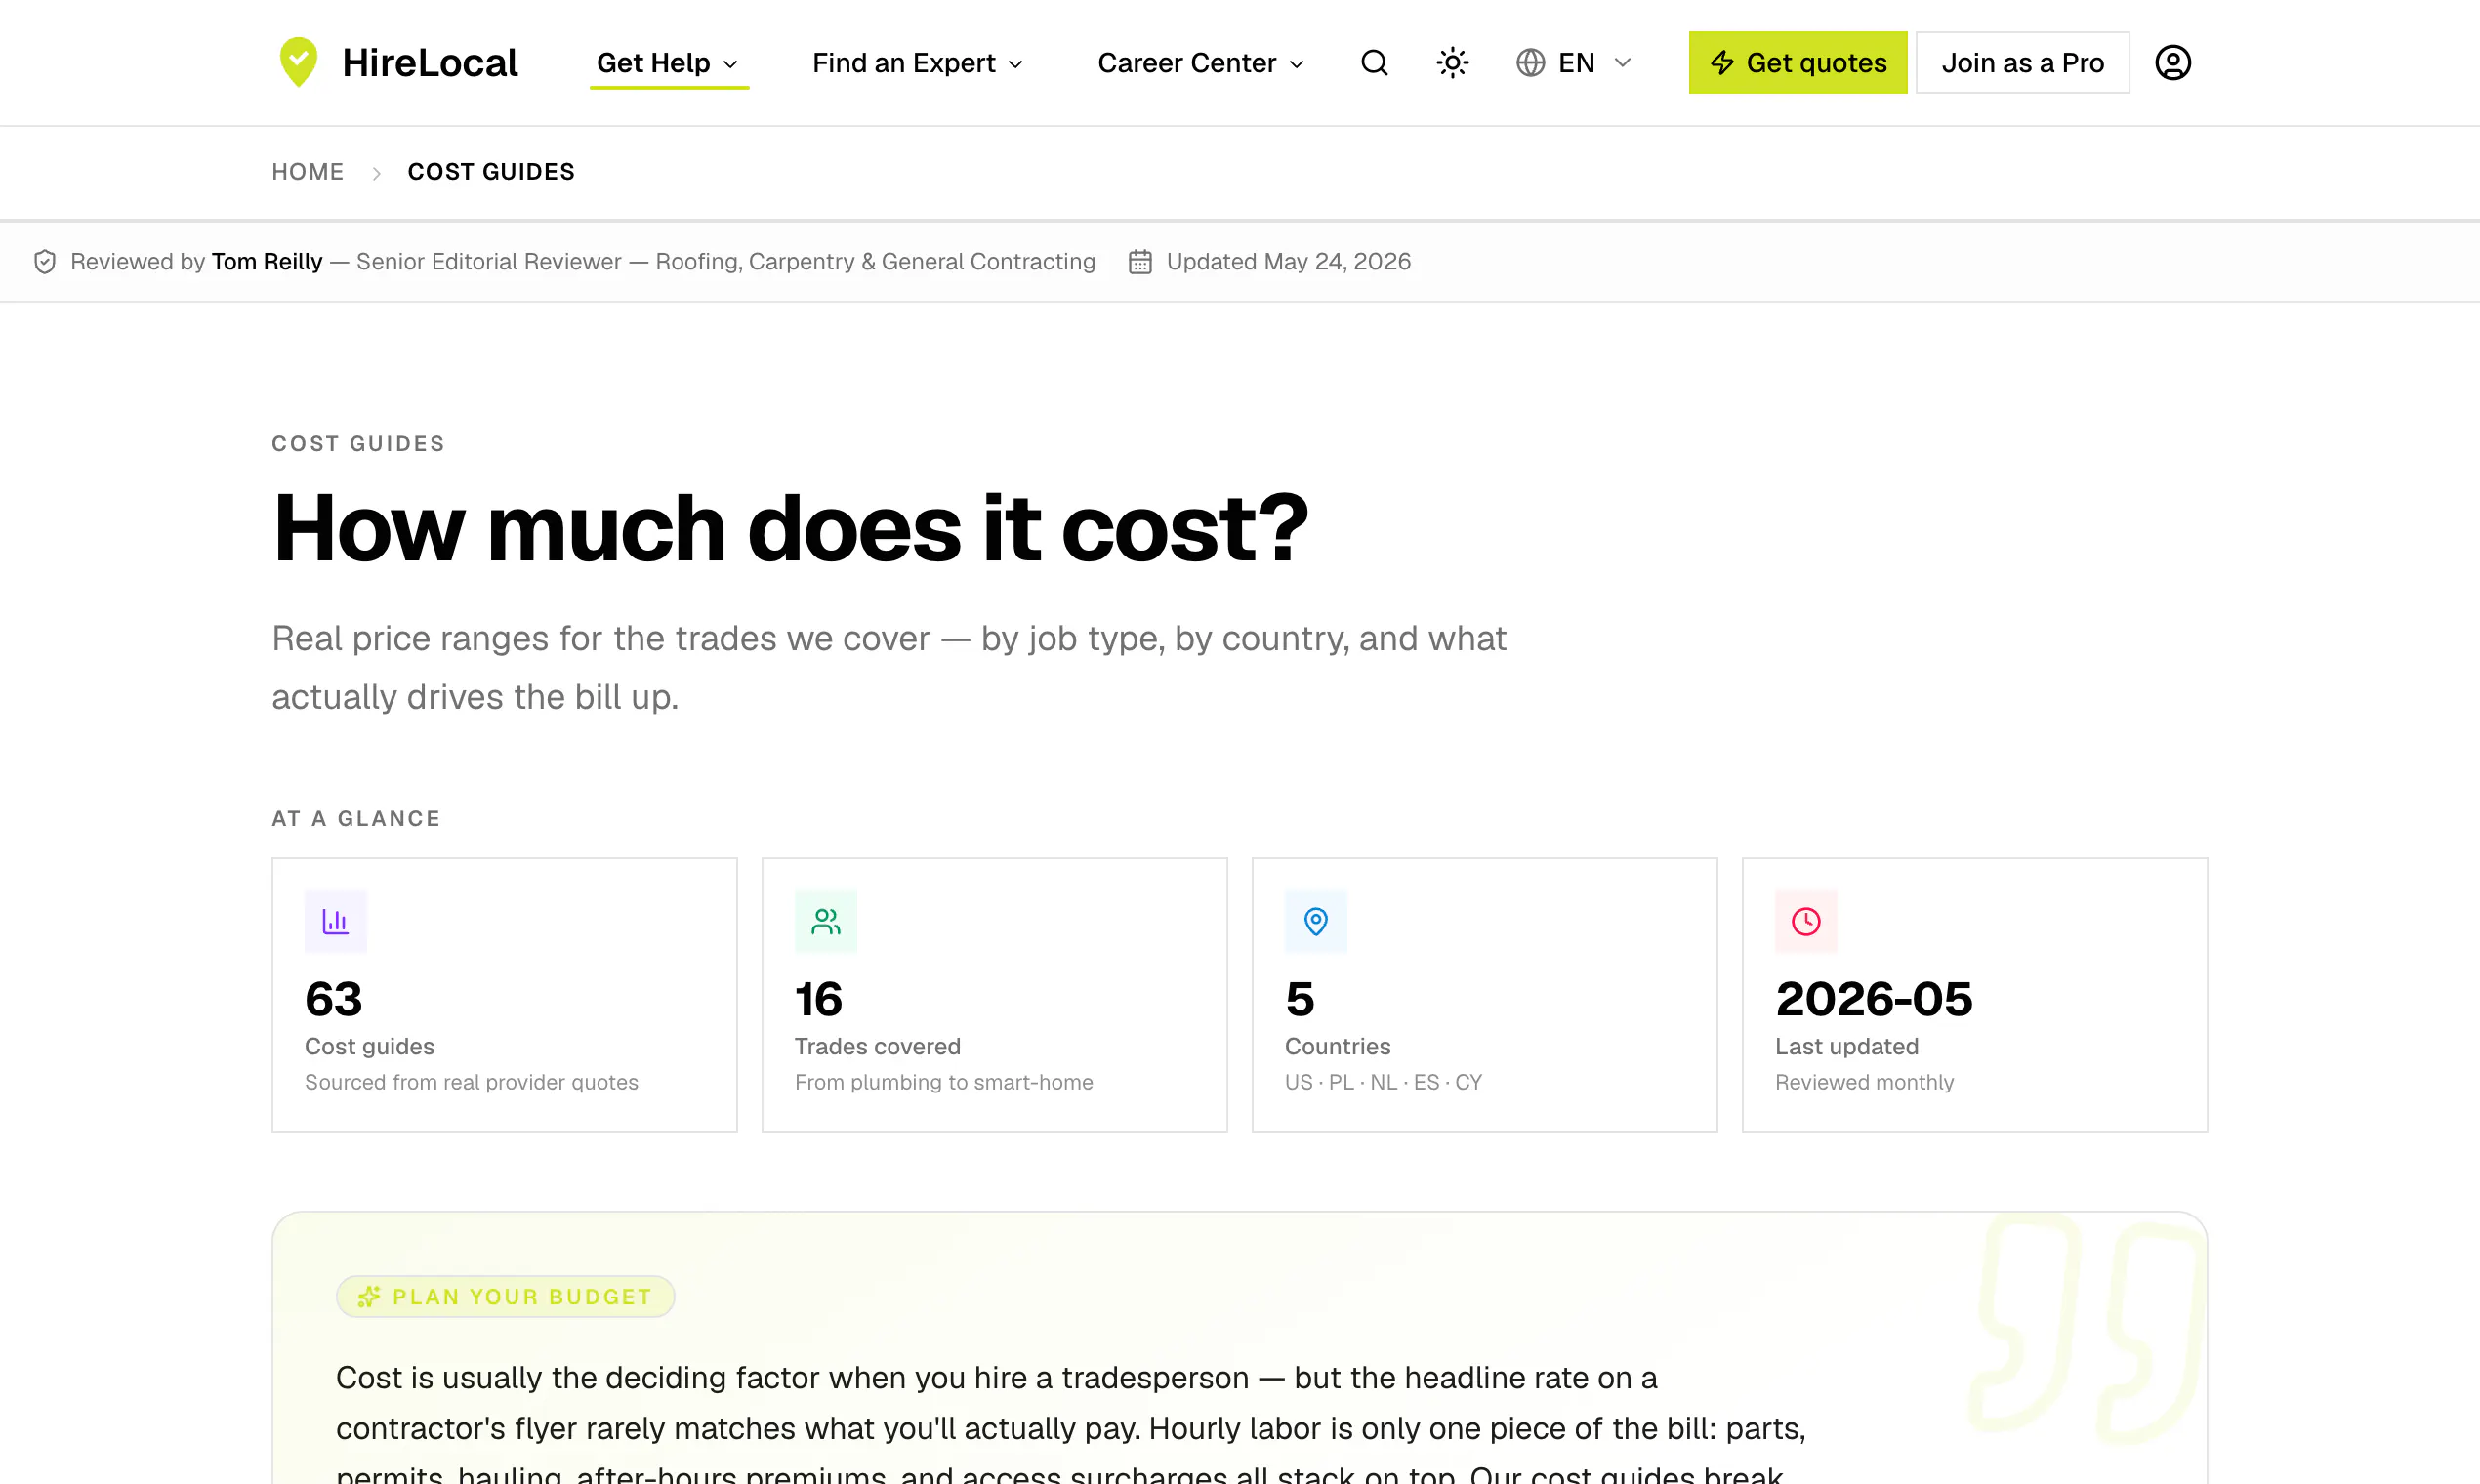Click the 'Countries' card label

[1337, 1046]
